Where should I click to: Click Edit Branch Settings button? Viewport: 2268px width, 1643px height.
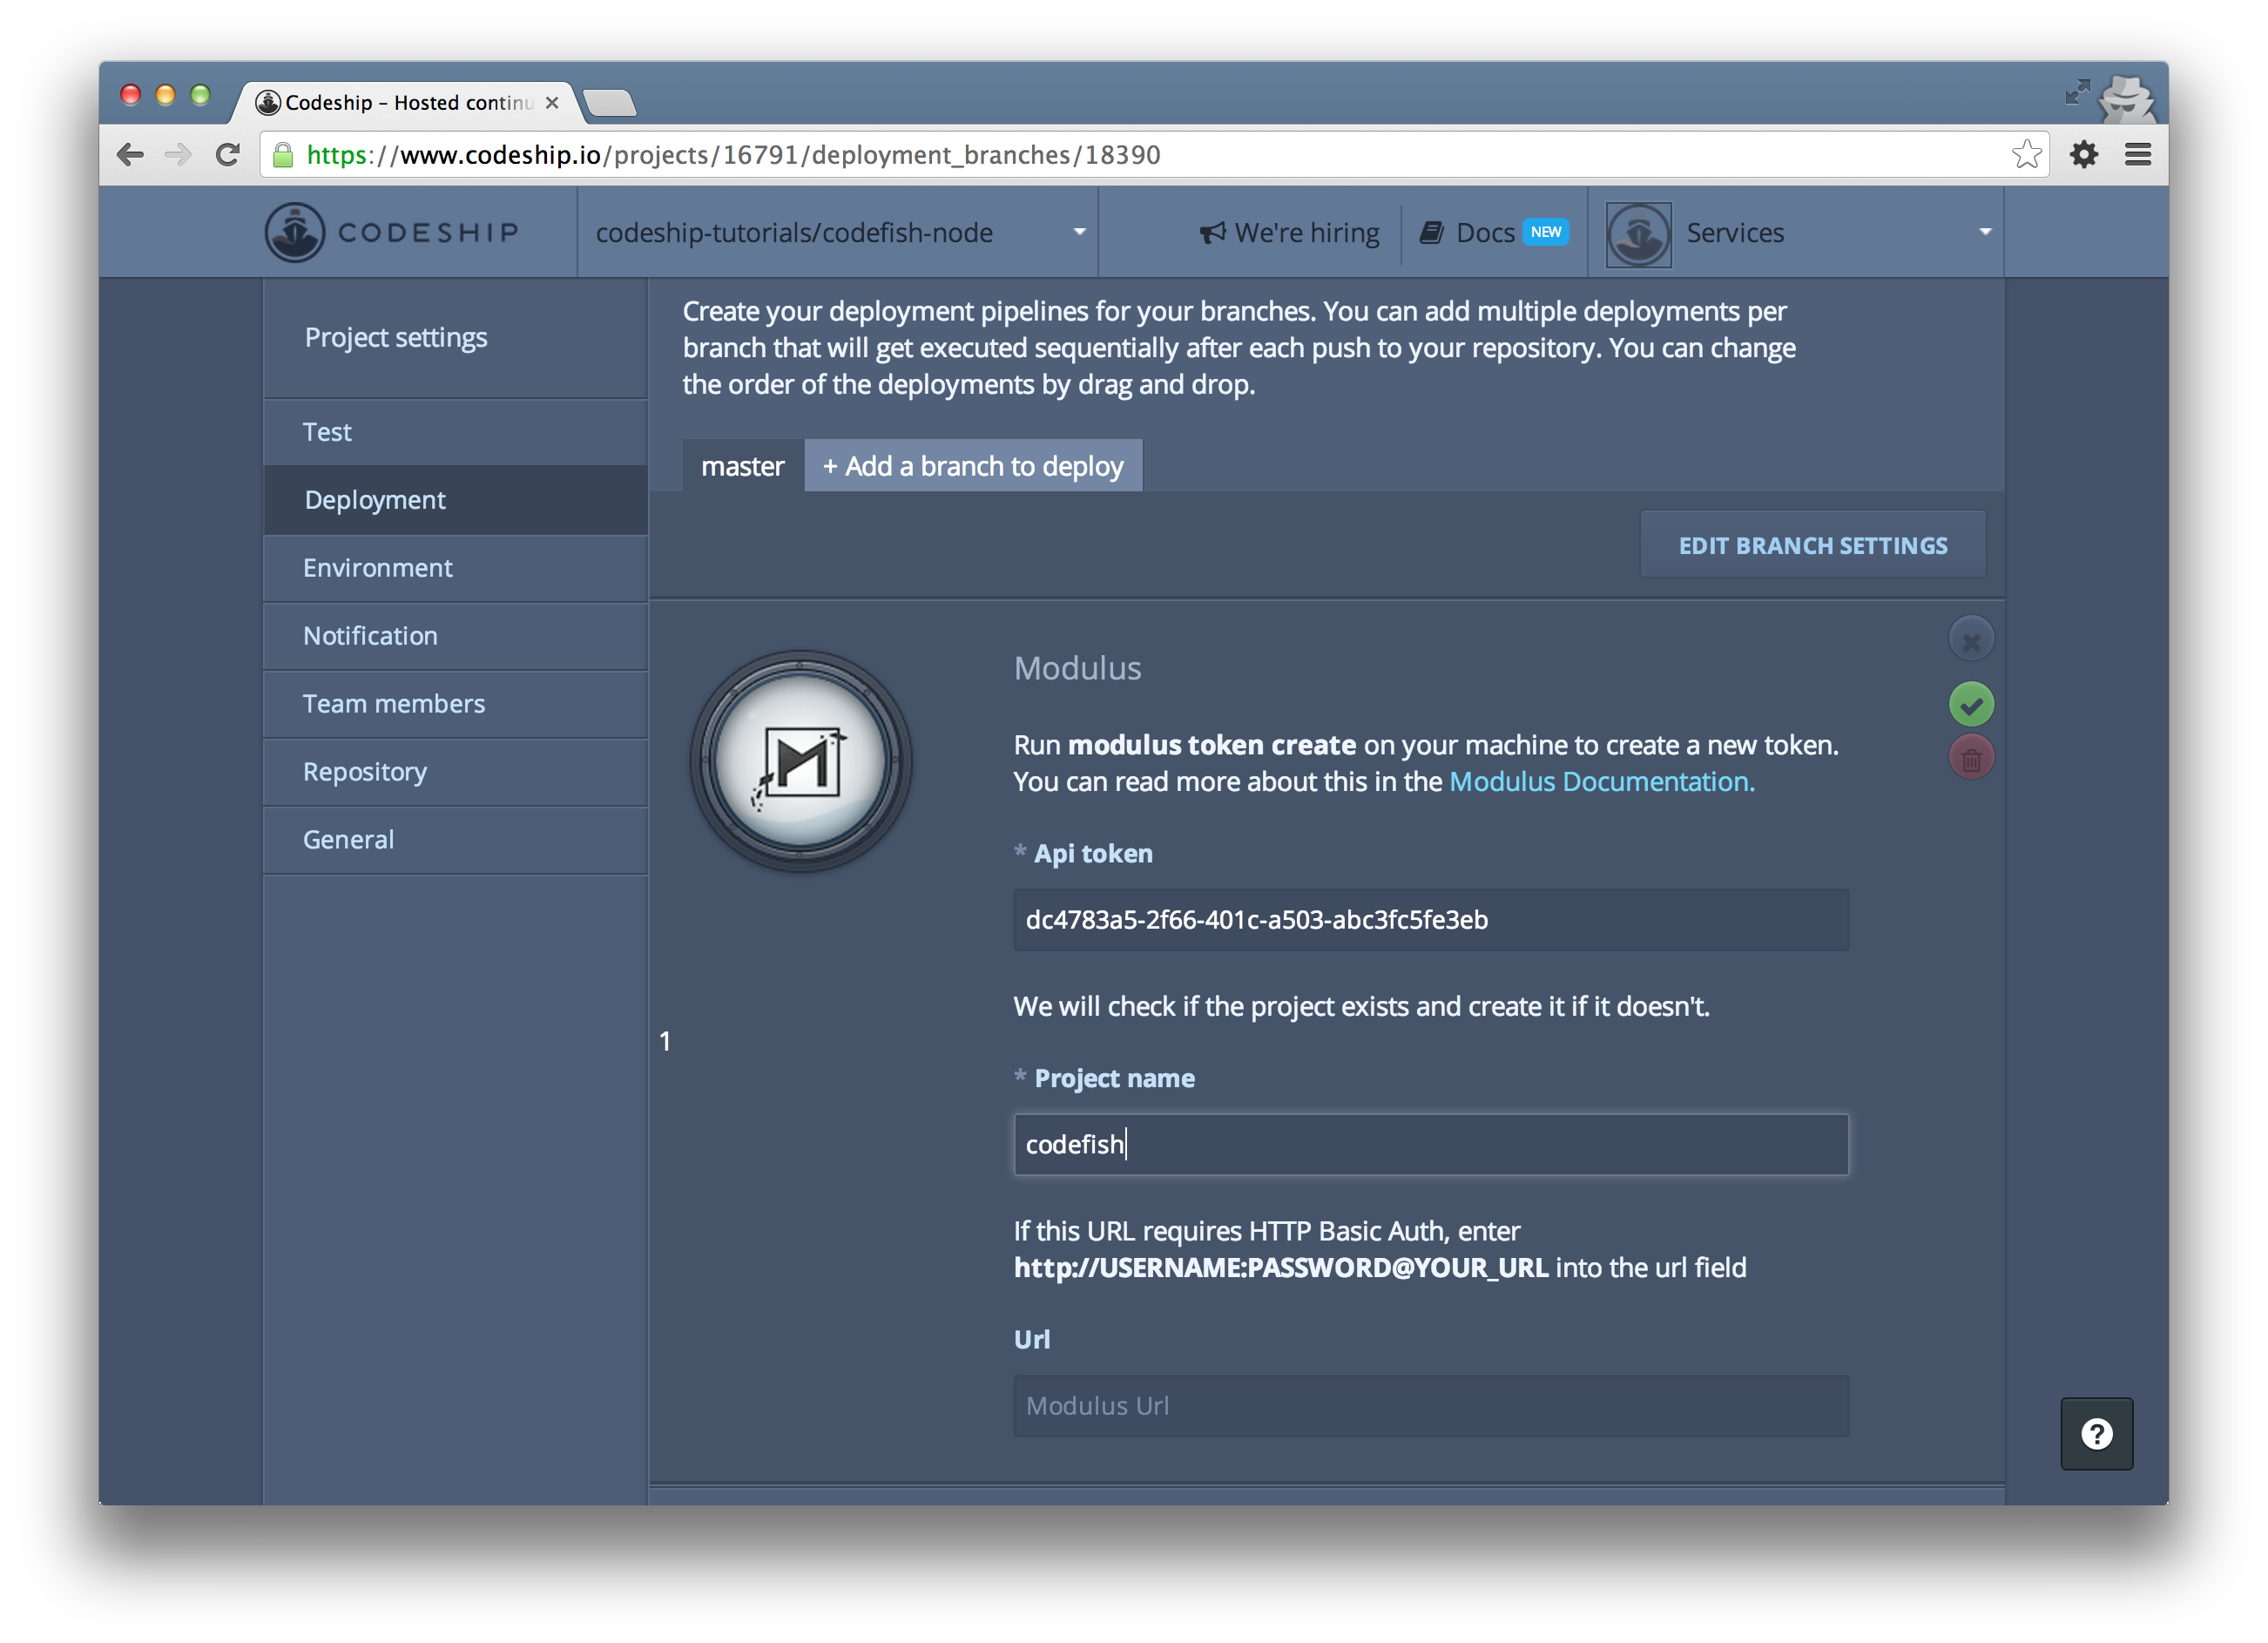tap(1811, 545)
